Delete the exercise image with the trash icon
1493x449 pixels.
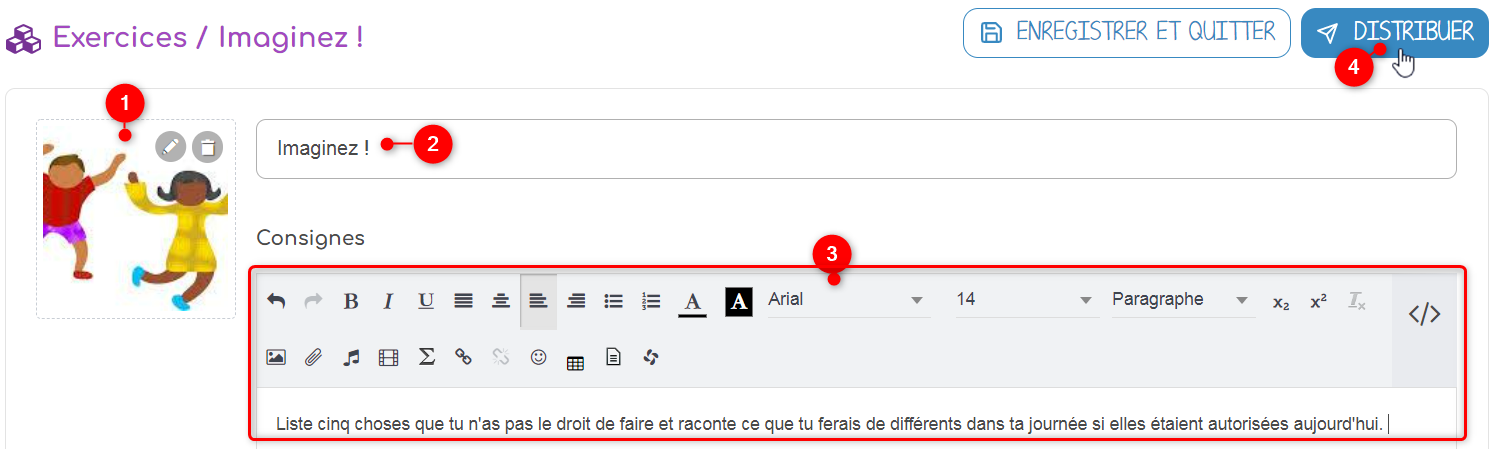click(207, 147)
